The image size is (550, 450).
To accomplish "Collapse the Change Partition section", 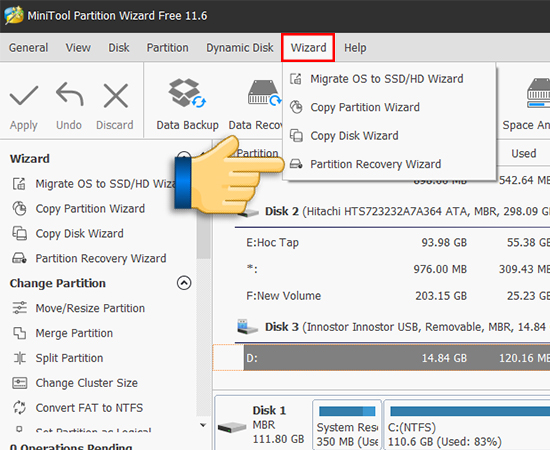I will (184, 283).
